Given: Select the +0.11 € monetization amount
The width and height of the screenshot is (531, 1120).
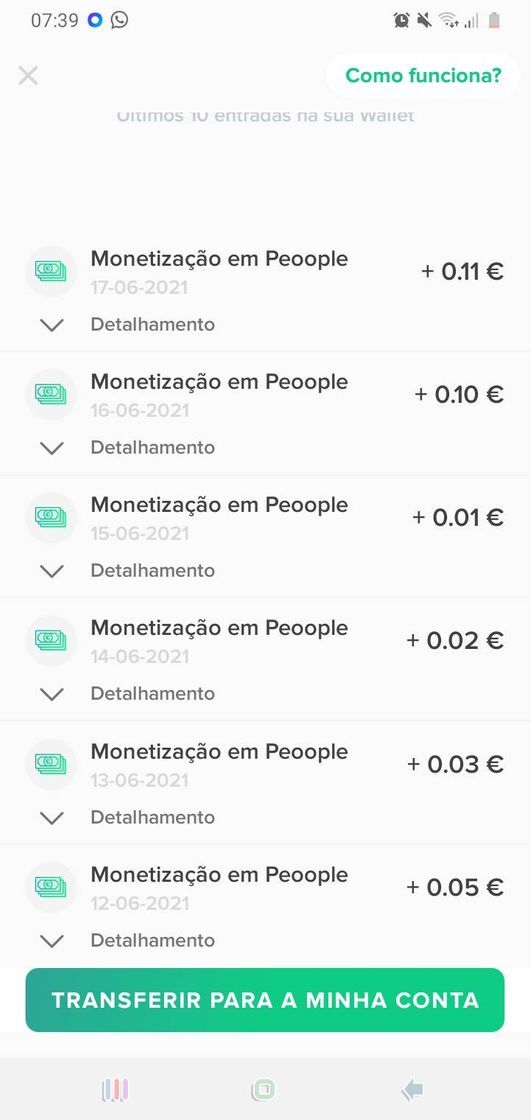Looking at the screenshot, I should click(462, 271).
